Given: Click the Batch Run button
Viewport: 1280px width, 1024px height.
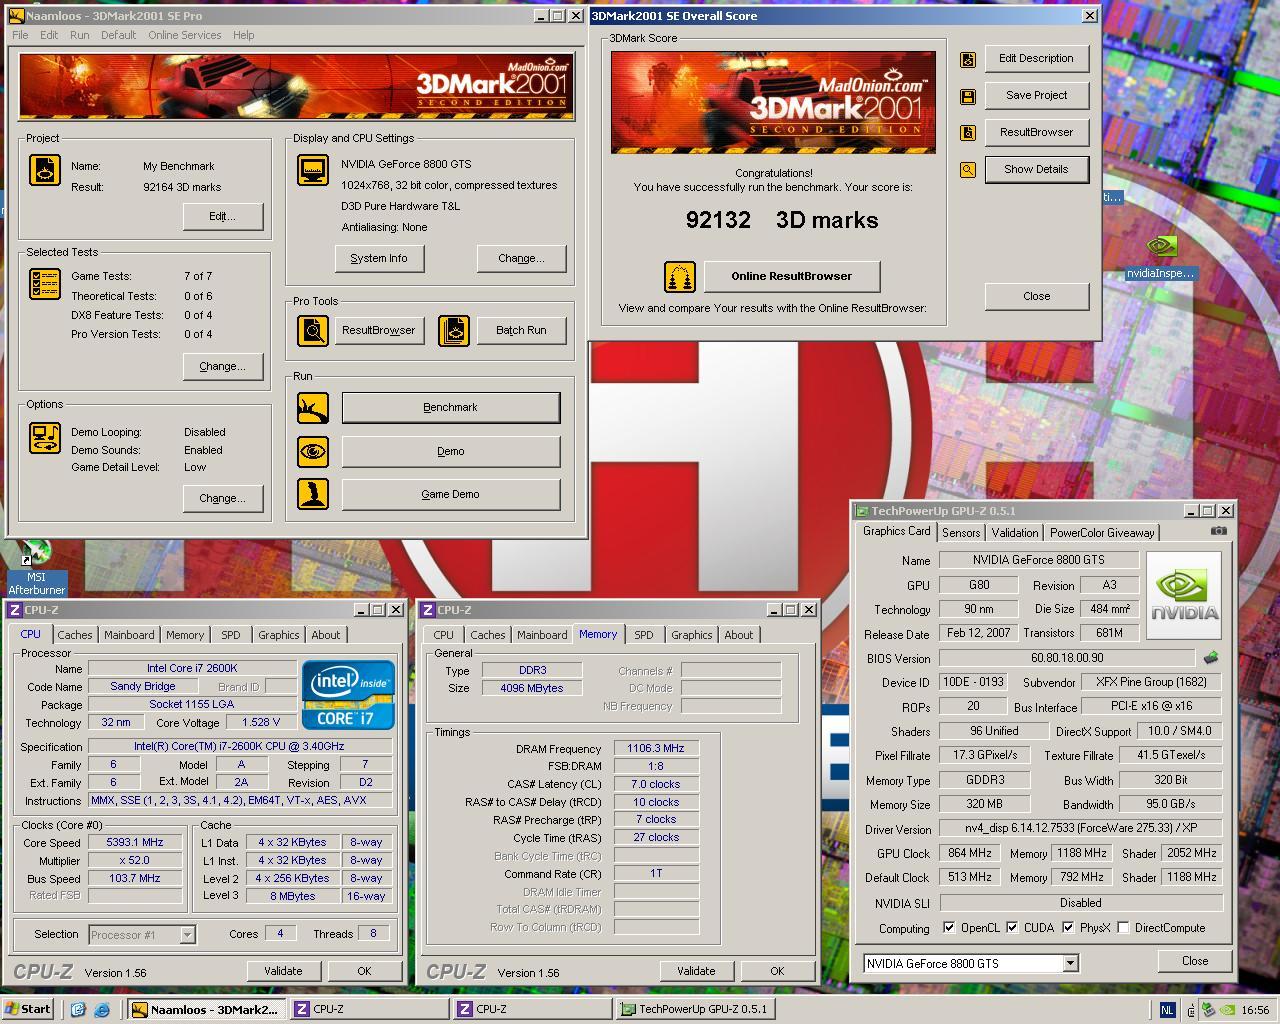Looking at the screenshot, I should [521, 330].
